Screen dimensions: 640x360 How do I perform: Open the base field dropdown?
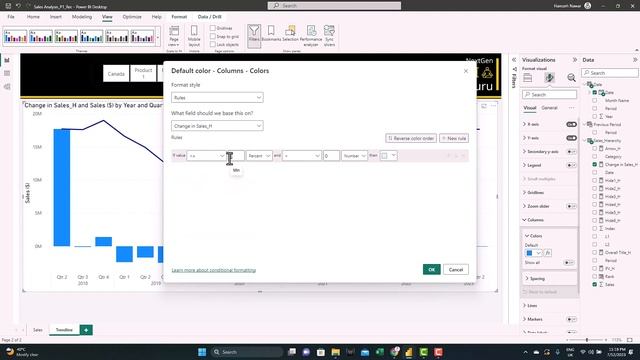click(217, 126)
